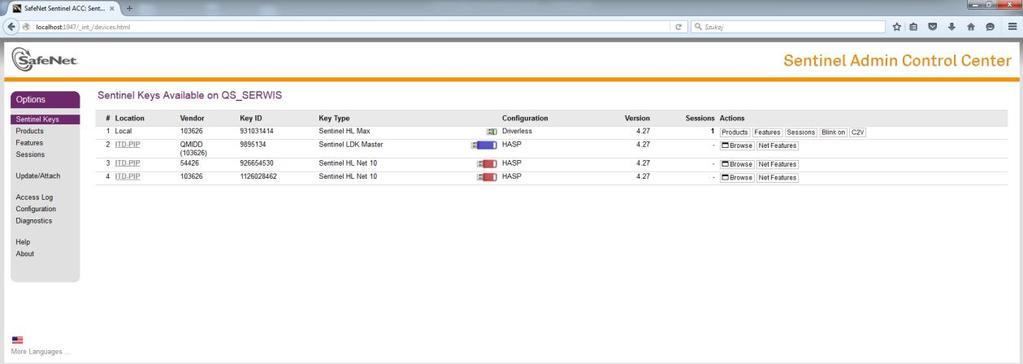Open About in the sidebar
This screenshot has height=364, width=1023.
pyautogui.click(x=25, y=254)
